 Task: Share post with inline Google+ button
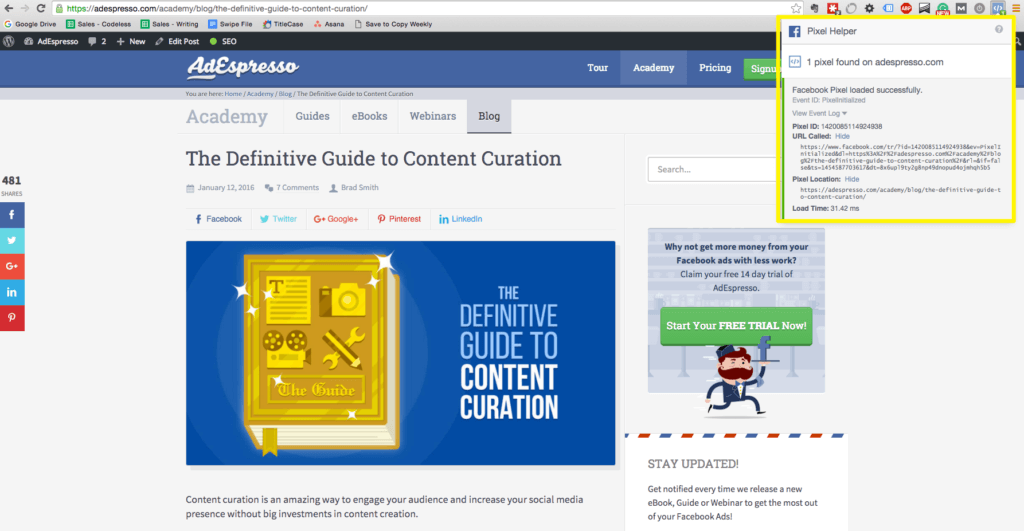[336, 219]
